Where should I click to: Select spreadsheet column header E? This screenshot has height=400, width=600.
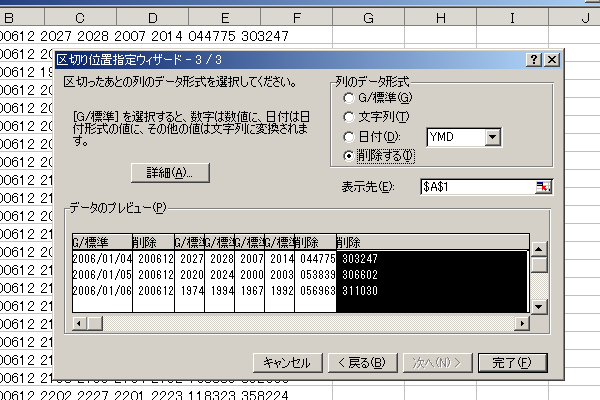[x=225, y=17]
